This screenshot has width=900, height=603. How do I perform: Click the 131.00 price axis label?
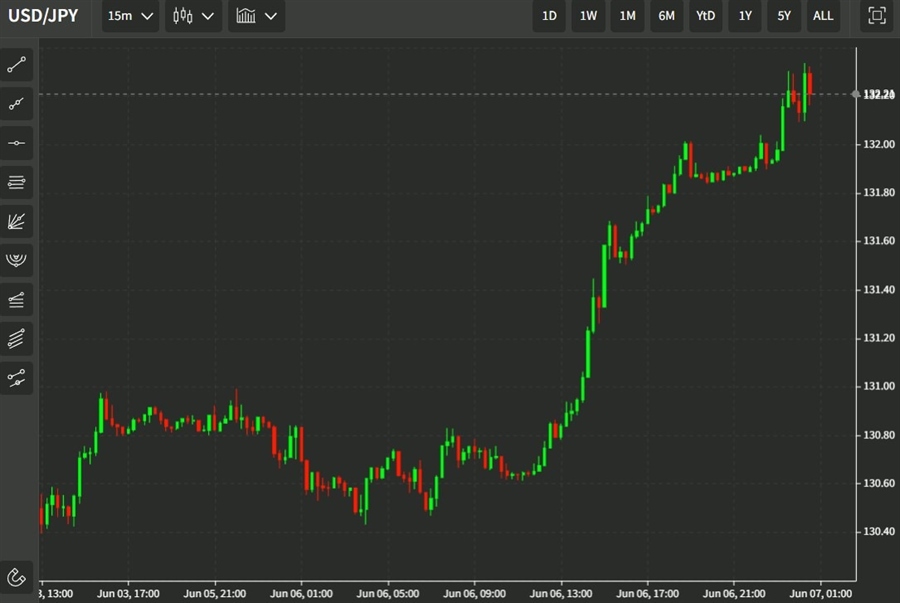click(x=879, y=386)
